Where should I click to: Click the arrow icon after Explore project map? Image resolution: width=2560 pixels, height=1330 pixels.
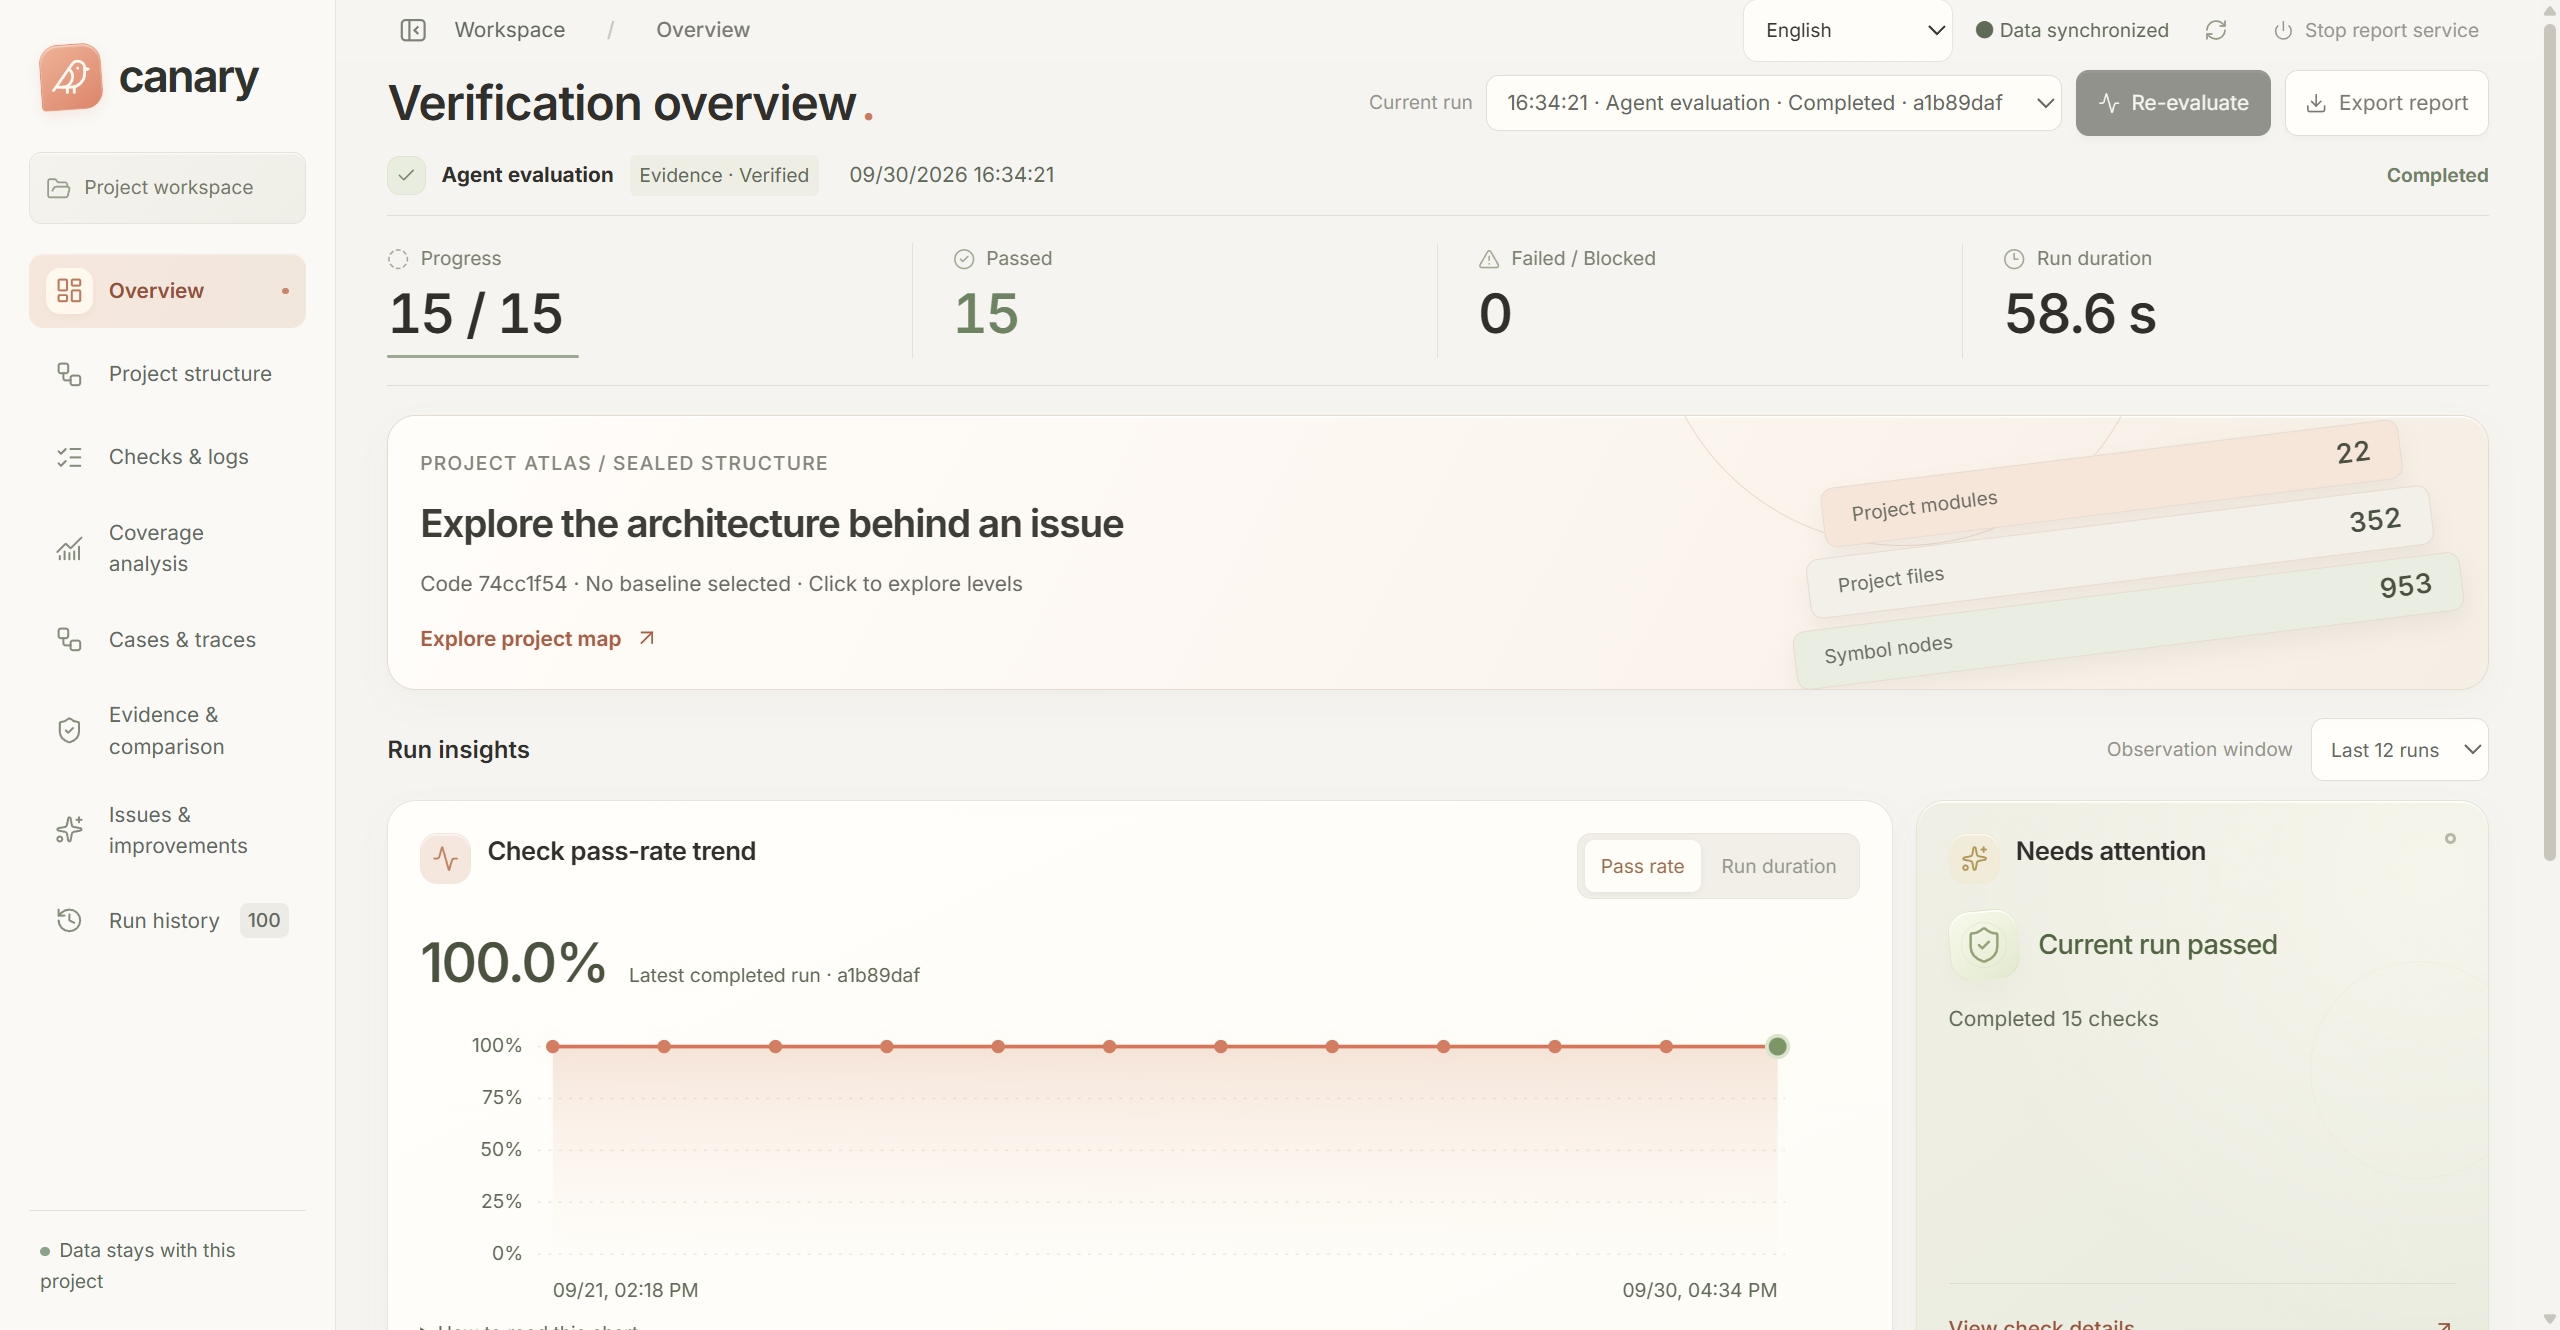[647, 638]
